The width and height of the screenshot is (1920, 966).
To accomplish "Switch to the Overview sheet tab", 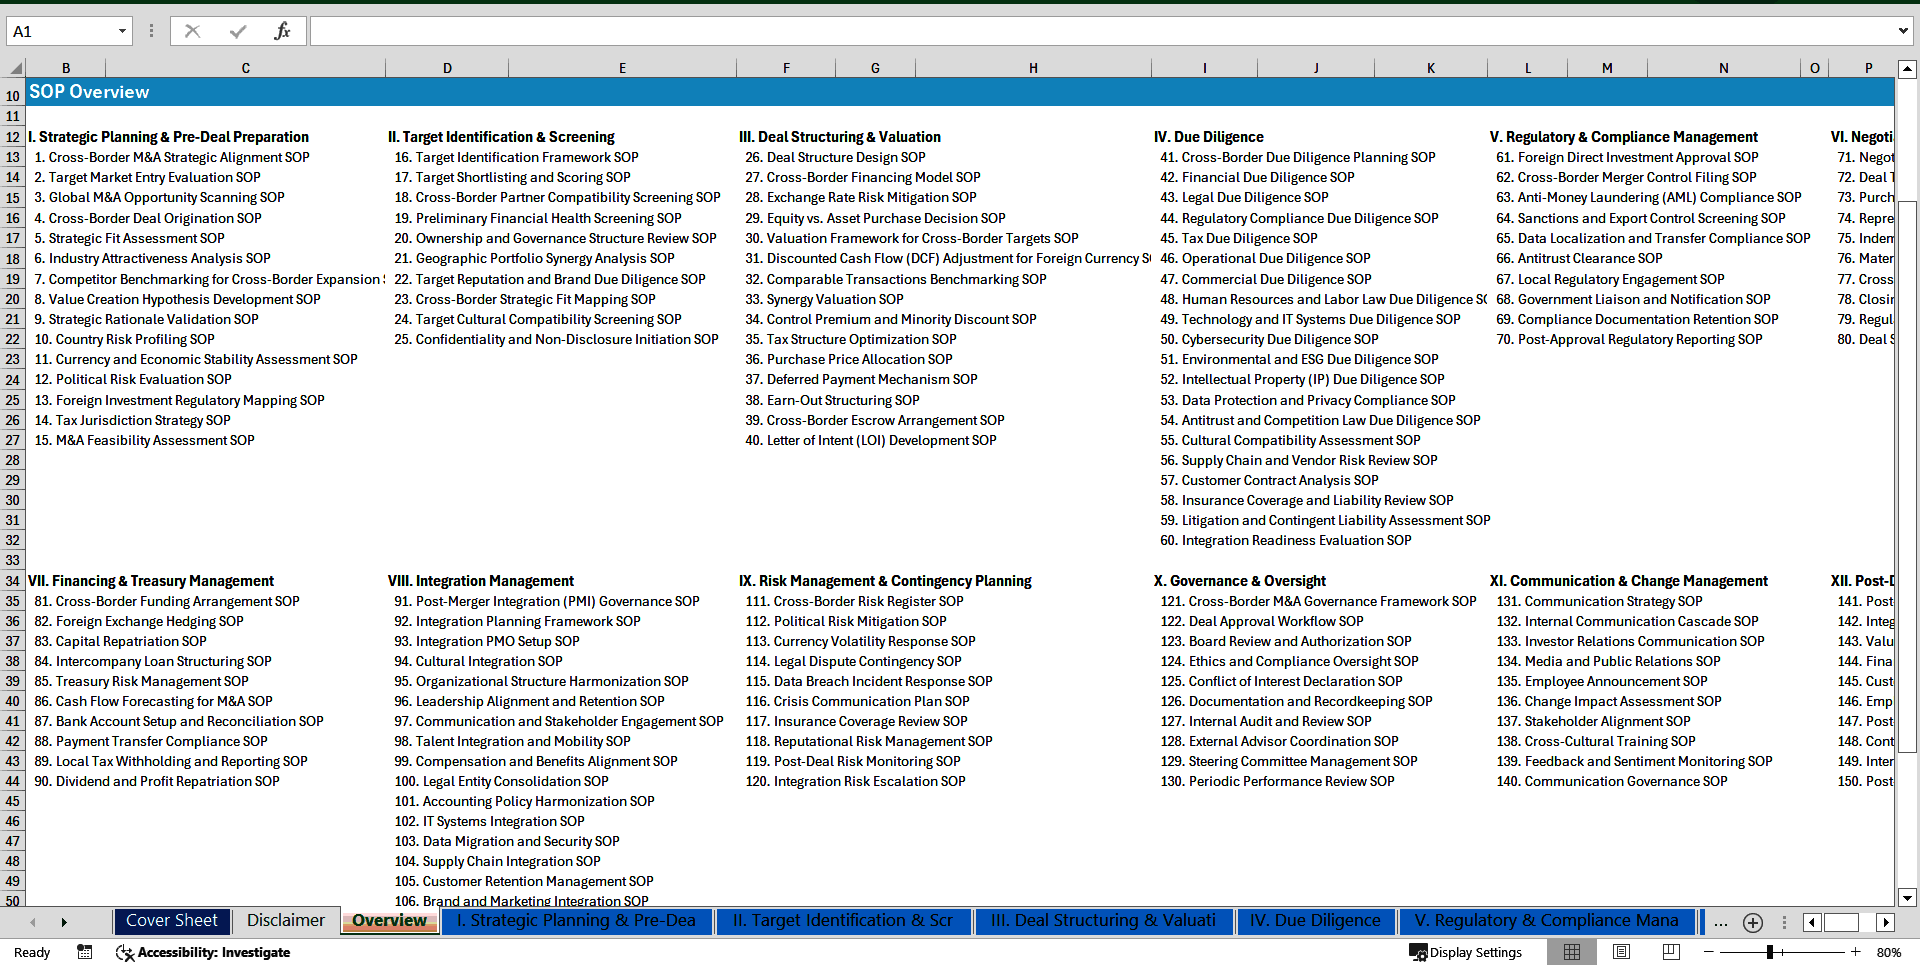I will (x=389, y=920).
